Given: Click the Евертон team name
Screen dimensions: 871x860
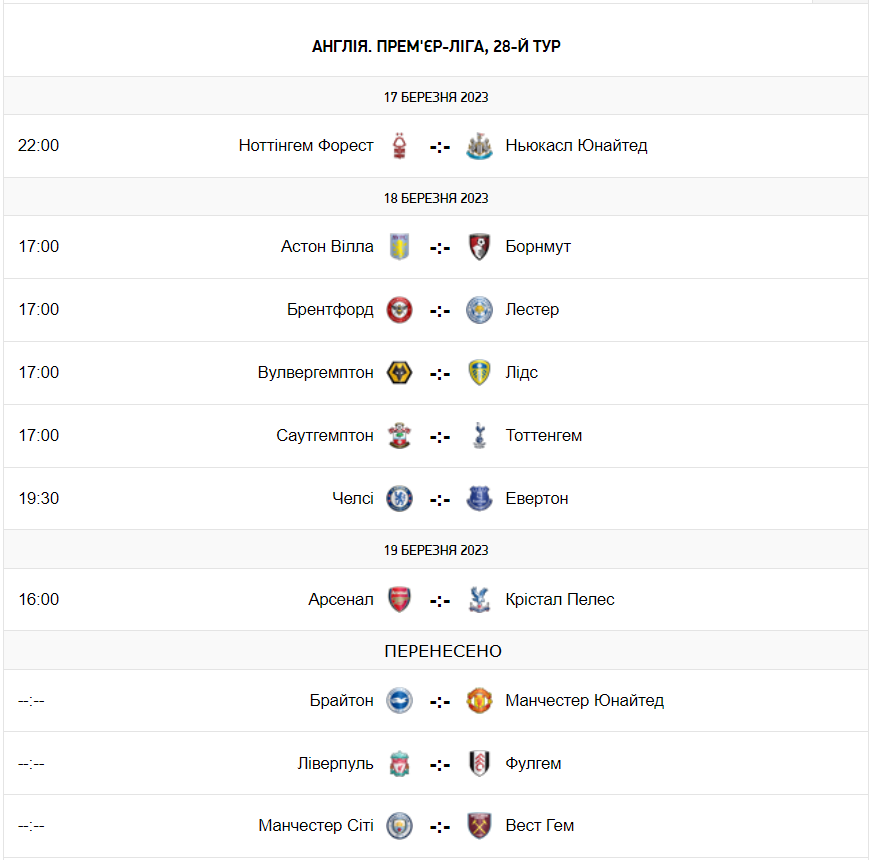Looking at the screenshot, I should pos(537,499).
